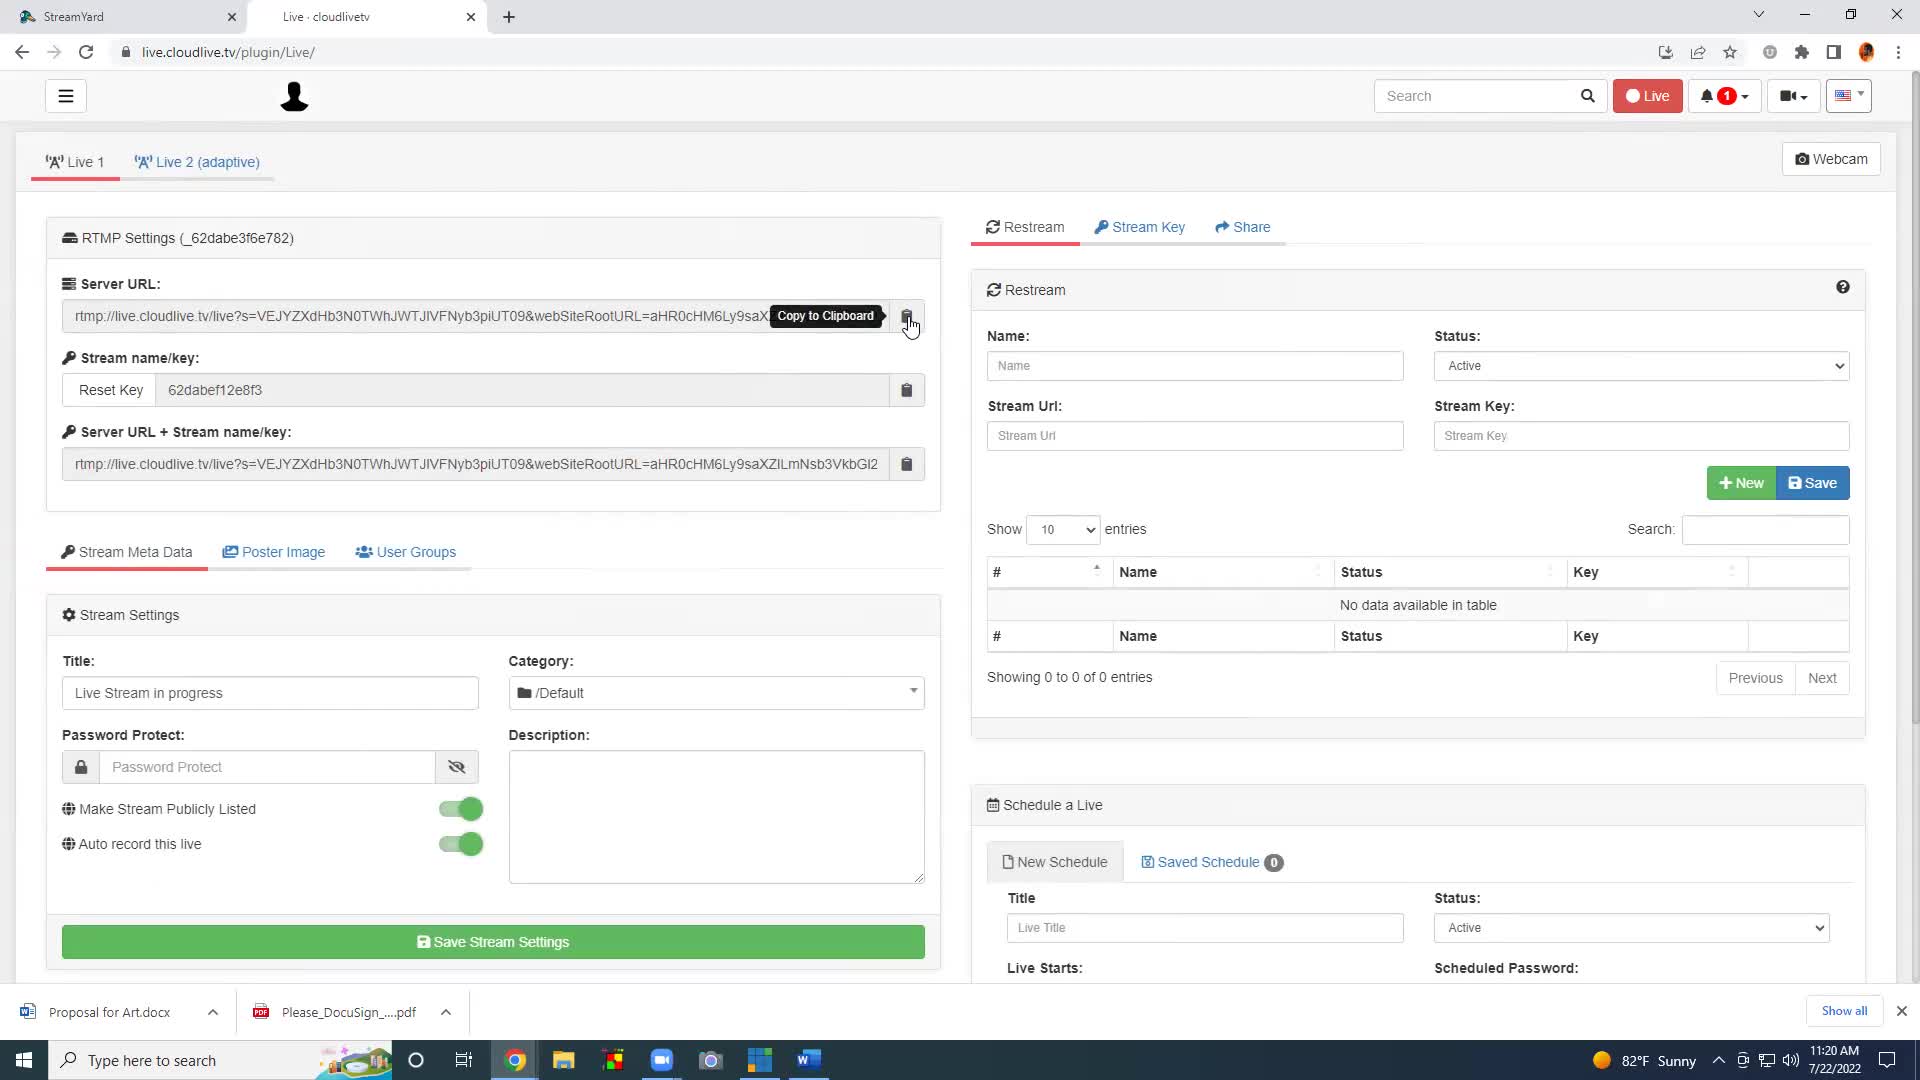Screen dimensions: 1920x1080
Task: Click the search magnifier icon
Action: click(x=1587, y=96)
